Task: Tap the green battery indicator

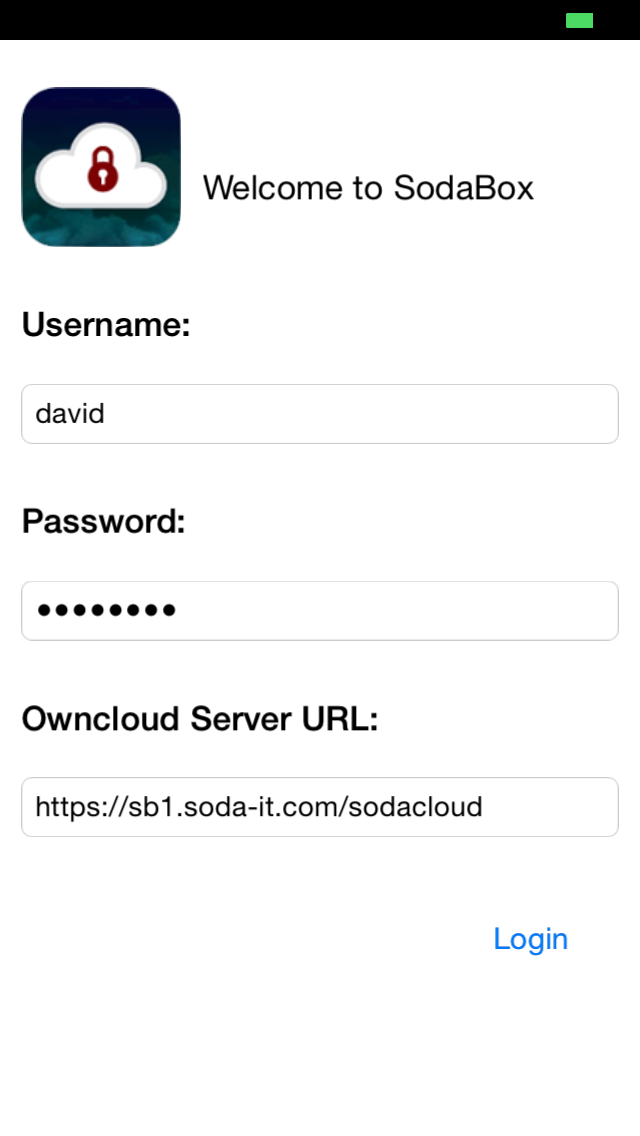Action: [579, 20]
